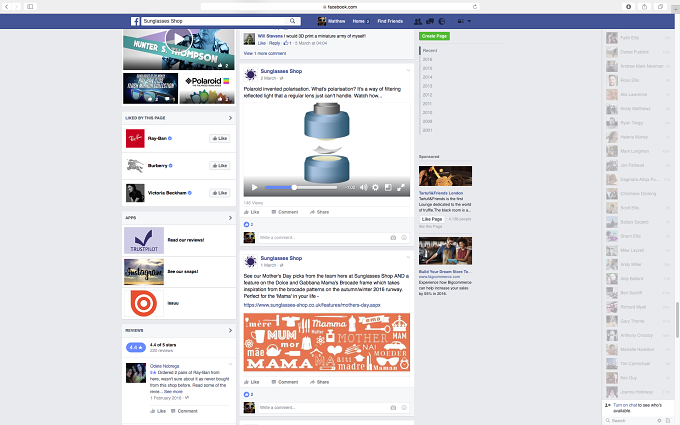680x425 pixels.
Task: Click the search magnifier icon
Action: click(293, 21)
